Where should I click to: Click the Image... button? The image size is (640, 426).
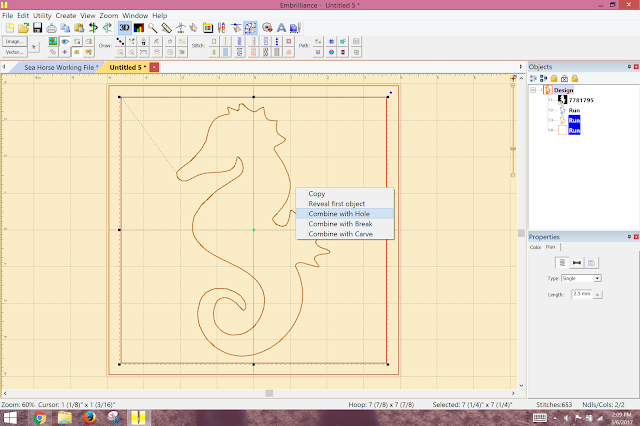pos(14,42)
